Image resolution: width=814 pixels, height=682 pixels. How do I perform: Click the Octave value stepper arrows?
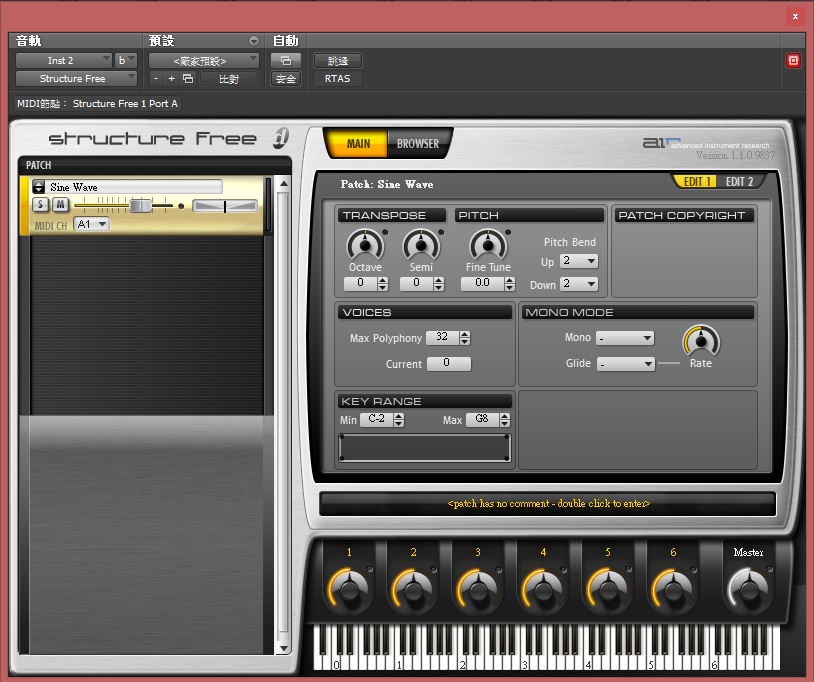pyautogui.click(x=383, y=283)
